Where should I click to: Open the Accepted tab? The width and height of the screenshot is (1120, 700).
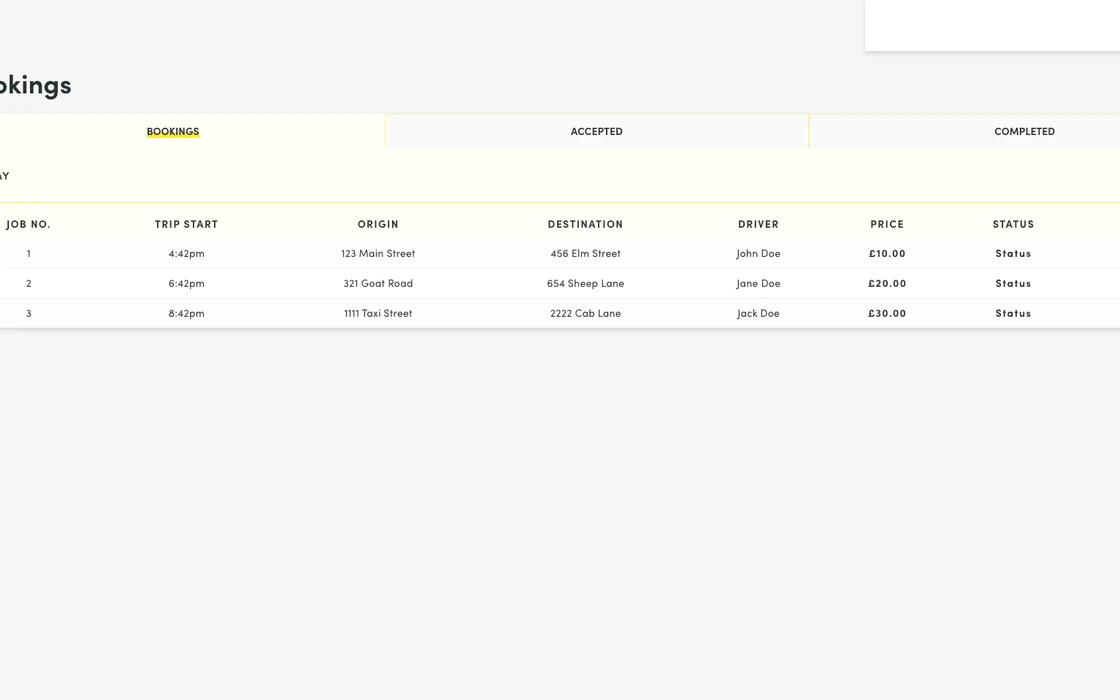click(x=596, y=131)
